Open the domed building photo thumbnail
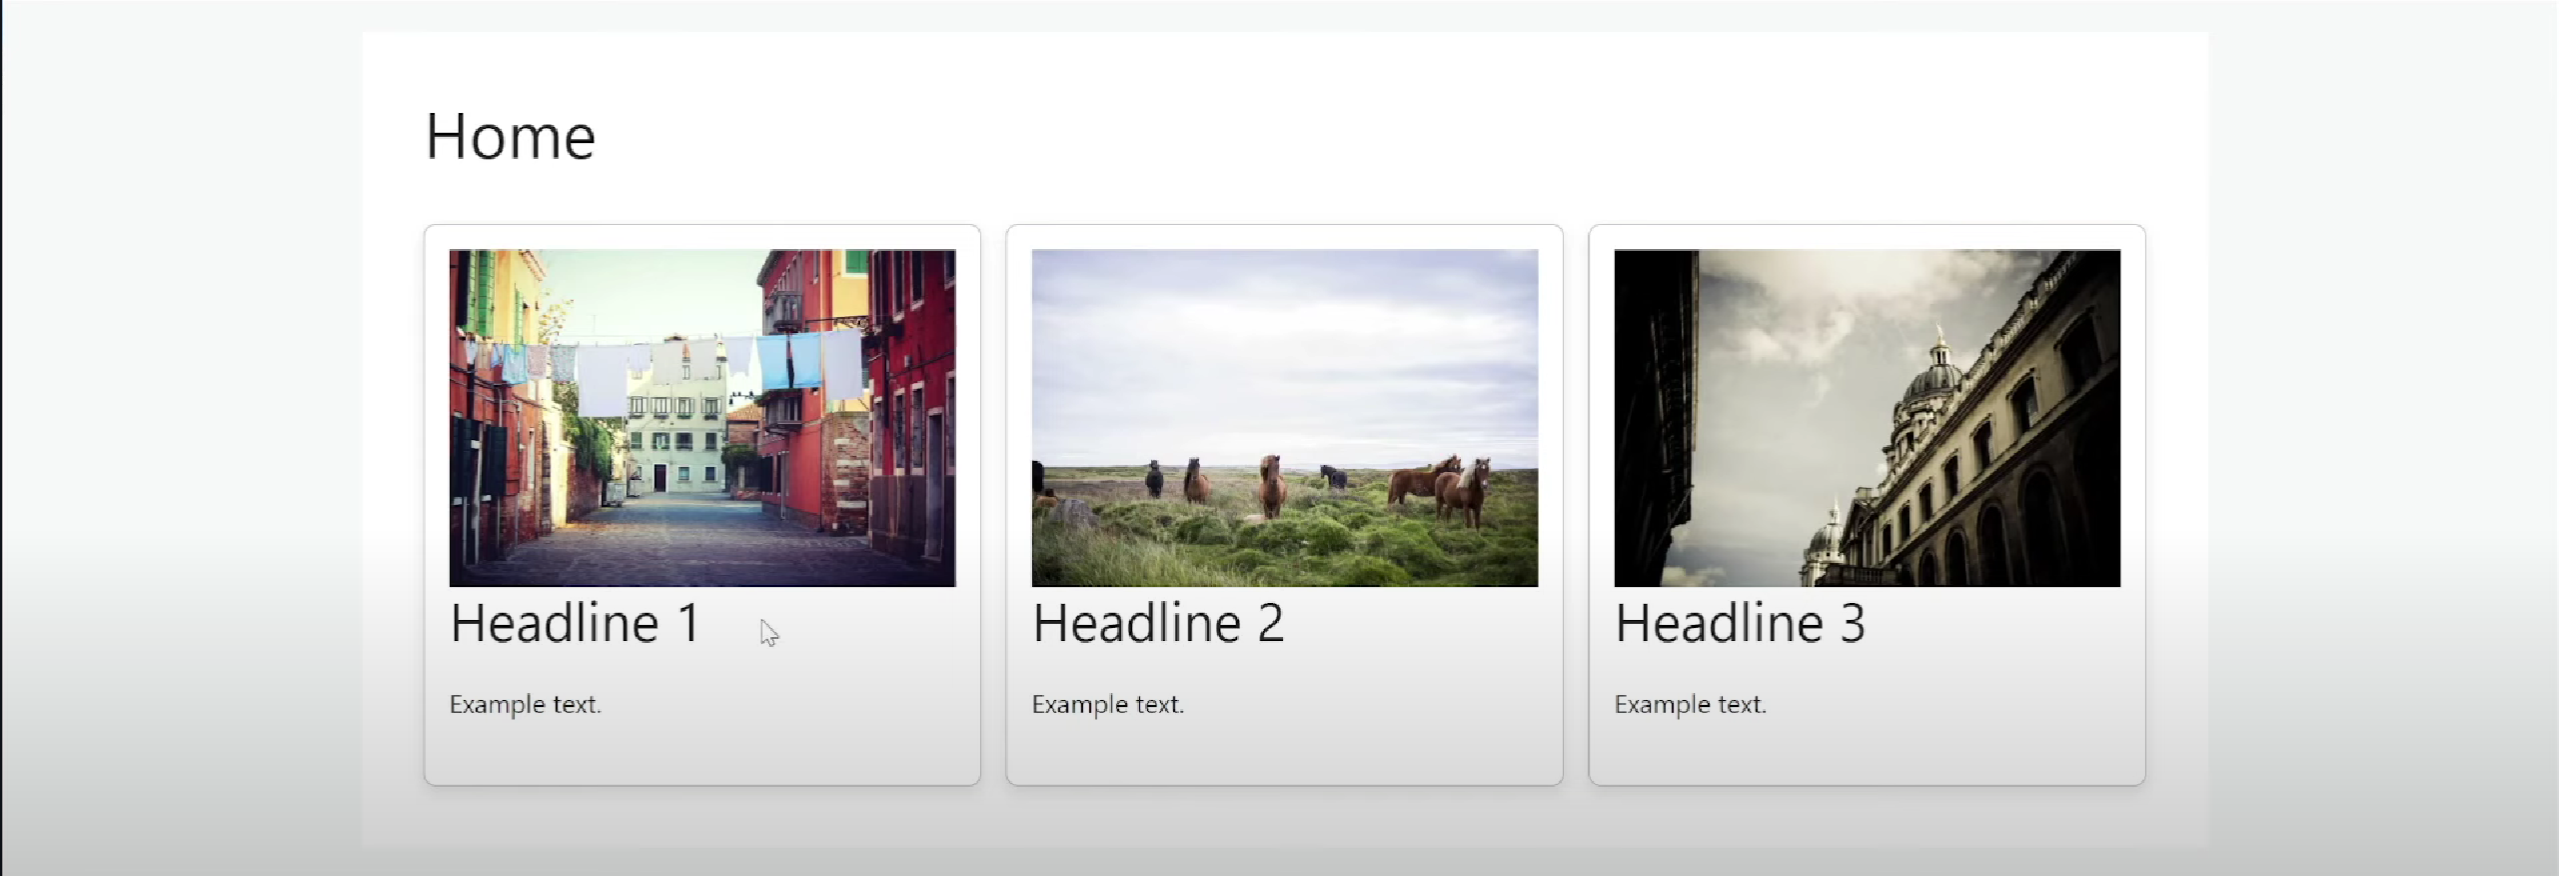Viewport: 2559px width, 876px height. click(1867, 418)
